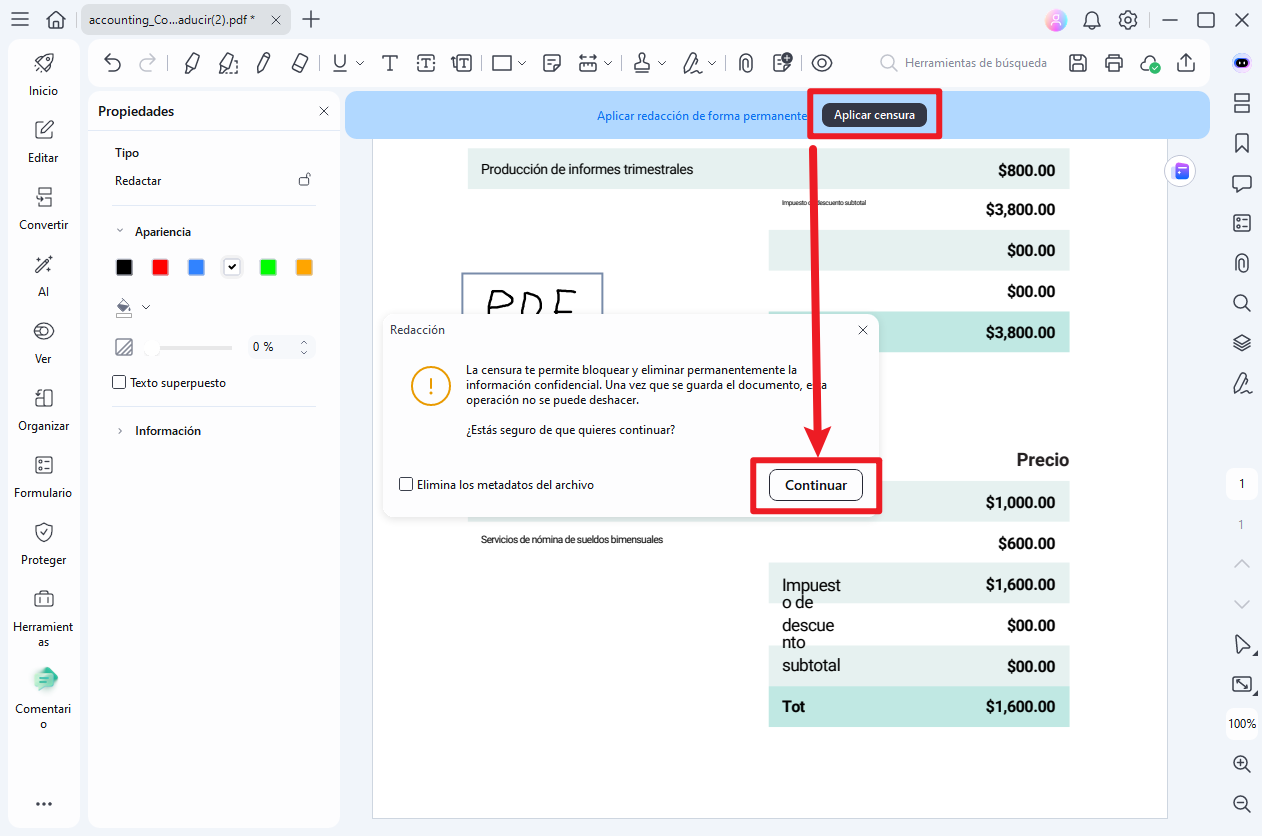Open the Bookmarks panel
Screen dimensions: 1262x836
[x=1241, y=143]
